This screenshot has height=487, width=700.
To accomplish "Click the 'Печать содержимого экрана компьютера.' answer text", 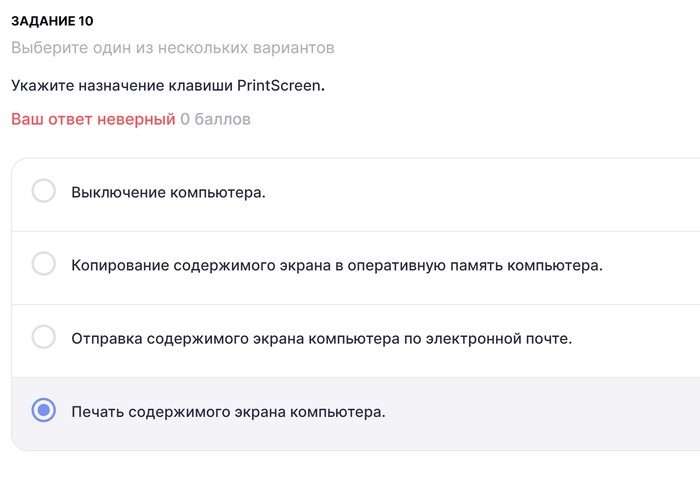I will coord(228,411).
